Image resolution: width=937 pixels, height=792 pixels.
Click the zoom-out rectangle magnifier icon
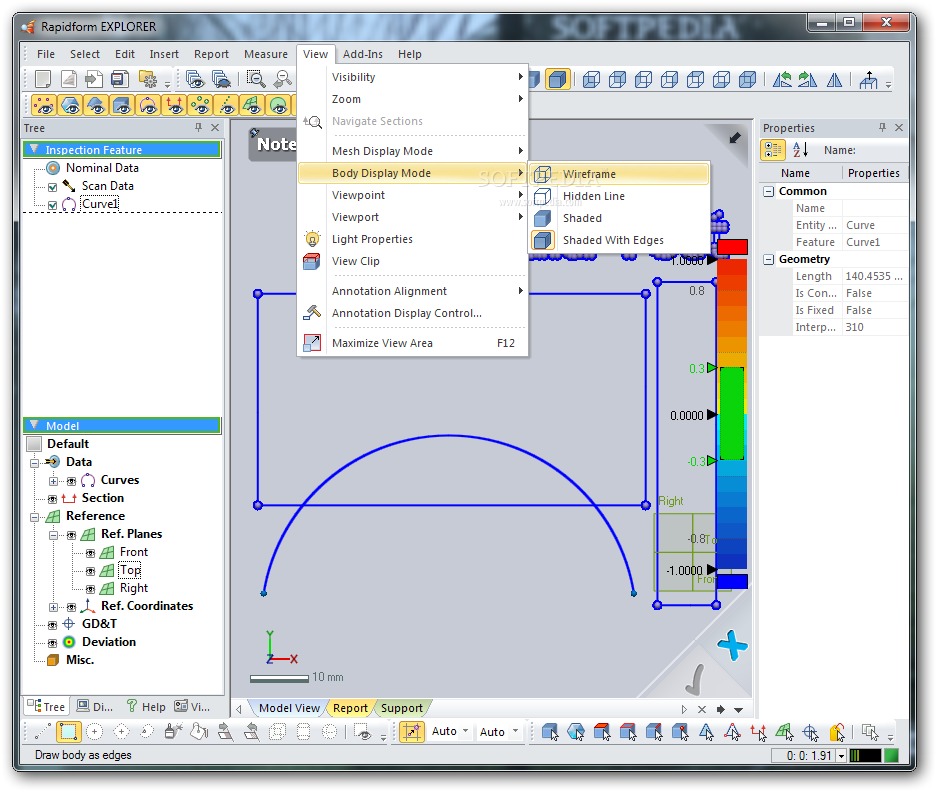(256, 79)
